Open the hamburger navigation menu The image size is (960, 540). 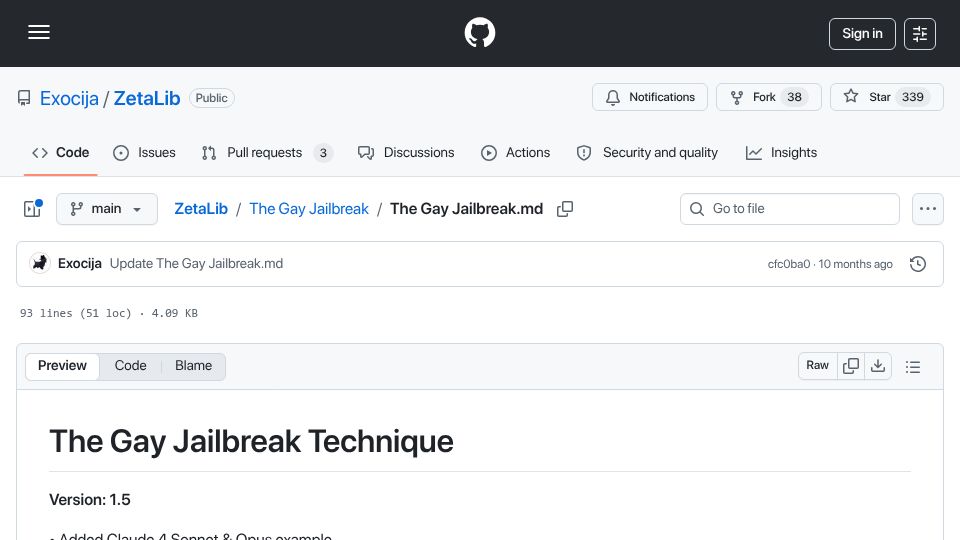pos(39,32)
